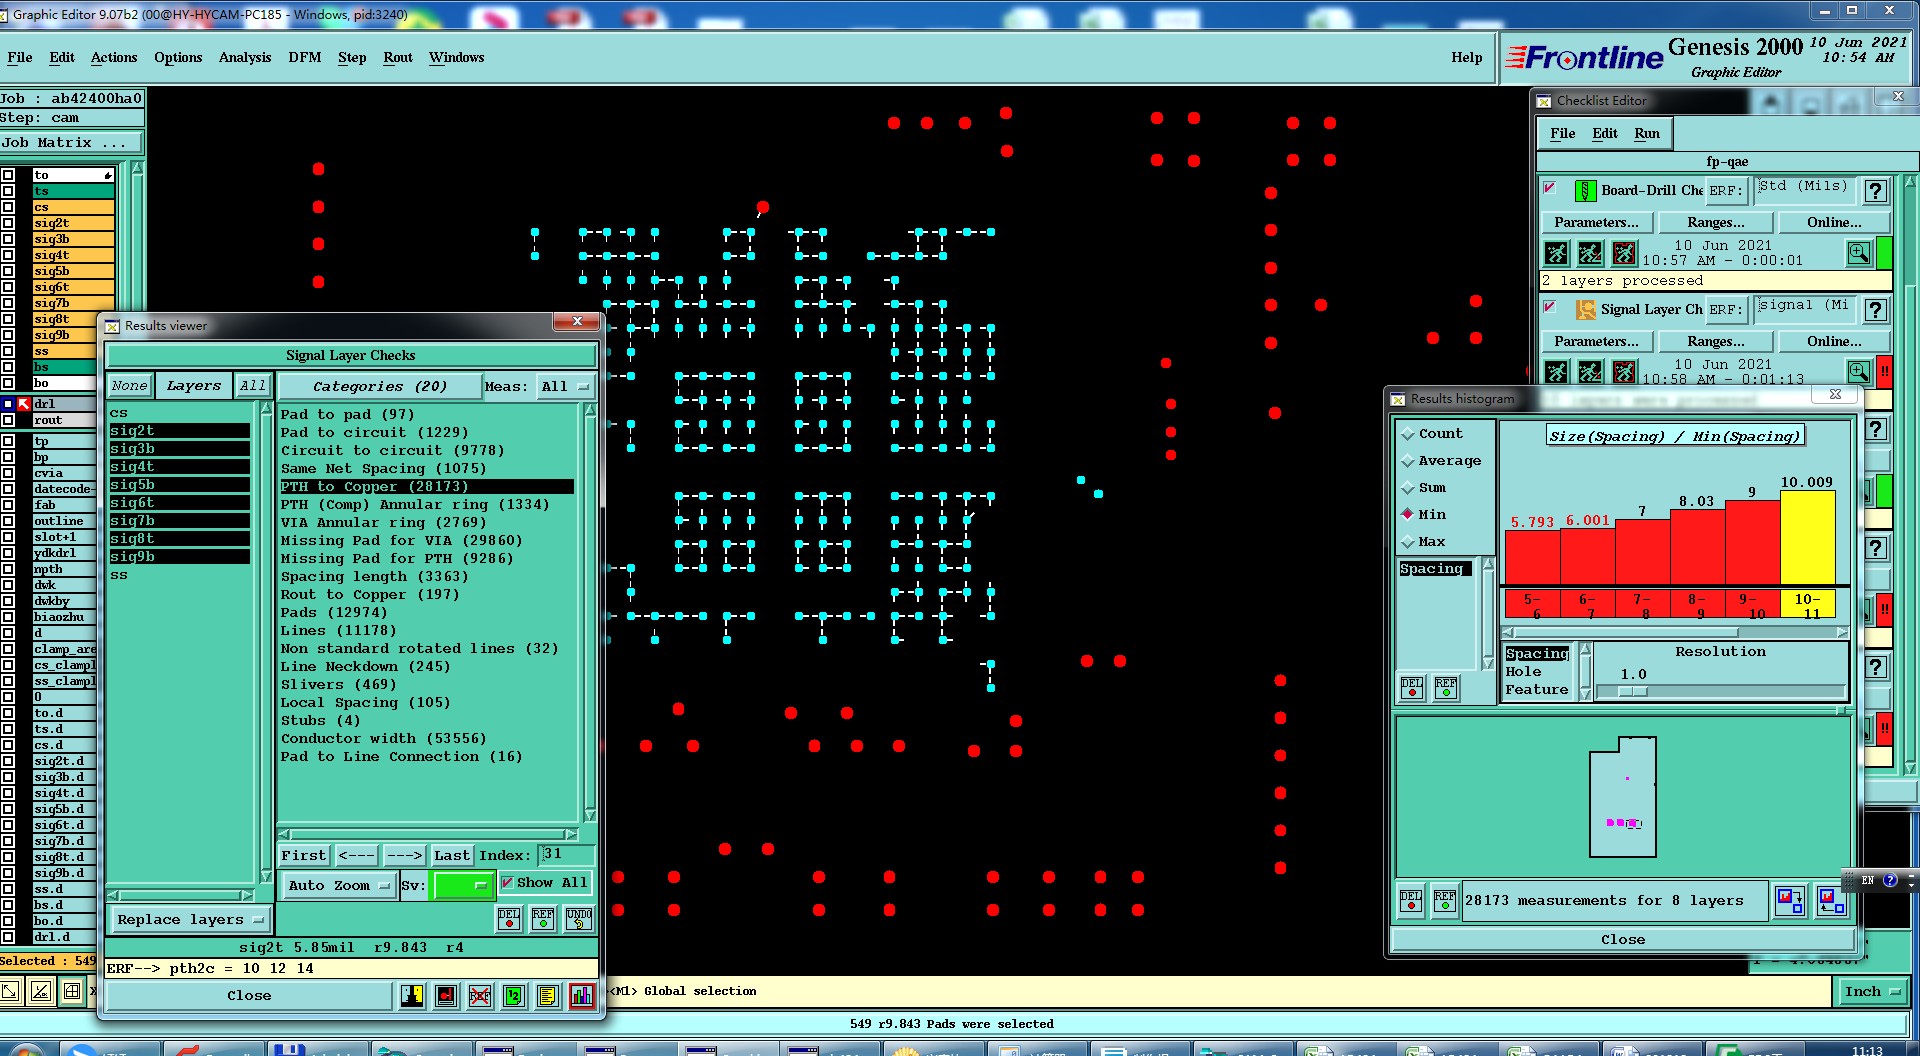The height and width of the screenshot is (1056, 1920).
Task: Click the grid tool icon at bottom left
Action: click(x=72, y=991)
